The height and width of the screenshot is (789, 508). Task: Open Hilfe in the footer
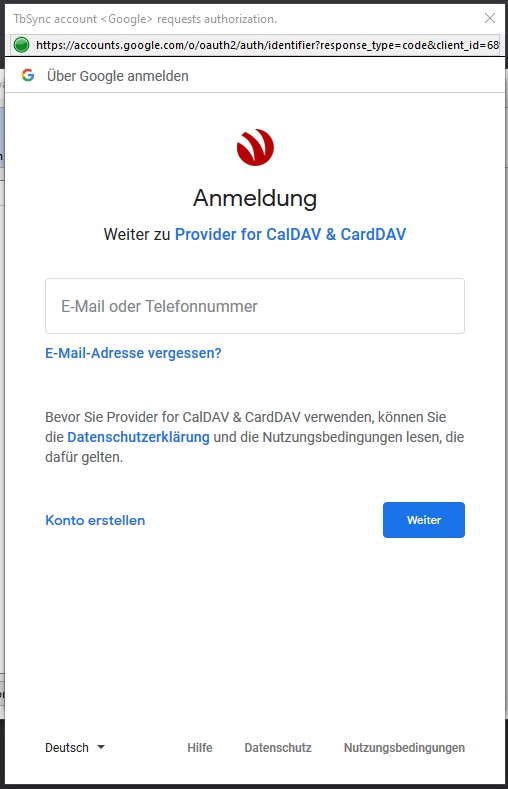(x=200, y=747)
